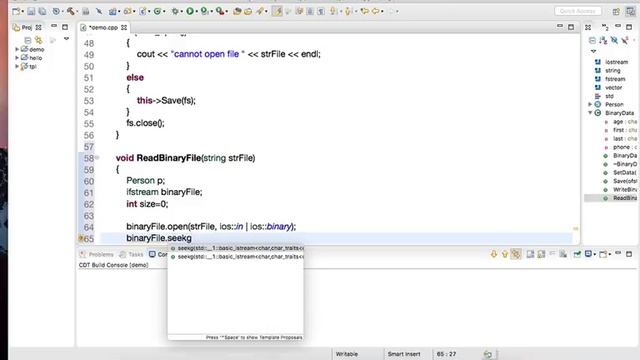Screen dimensions: 640x360
Task: Open dropdown arrow next to Run button
Action: pyautogui.click(x=197, y=12)
